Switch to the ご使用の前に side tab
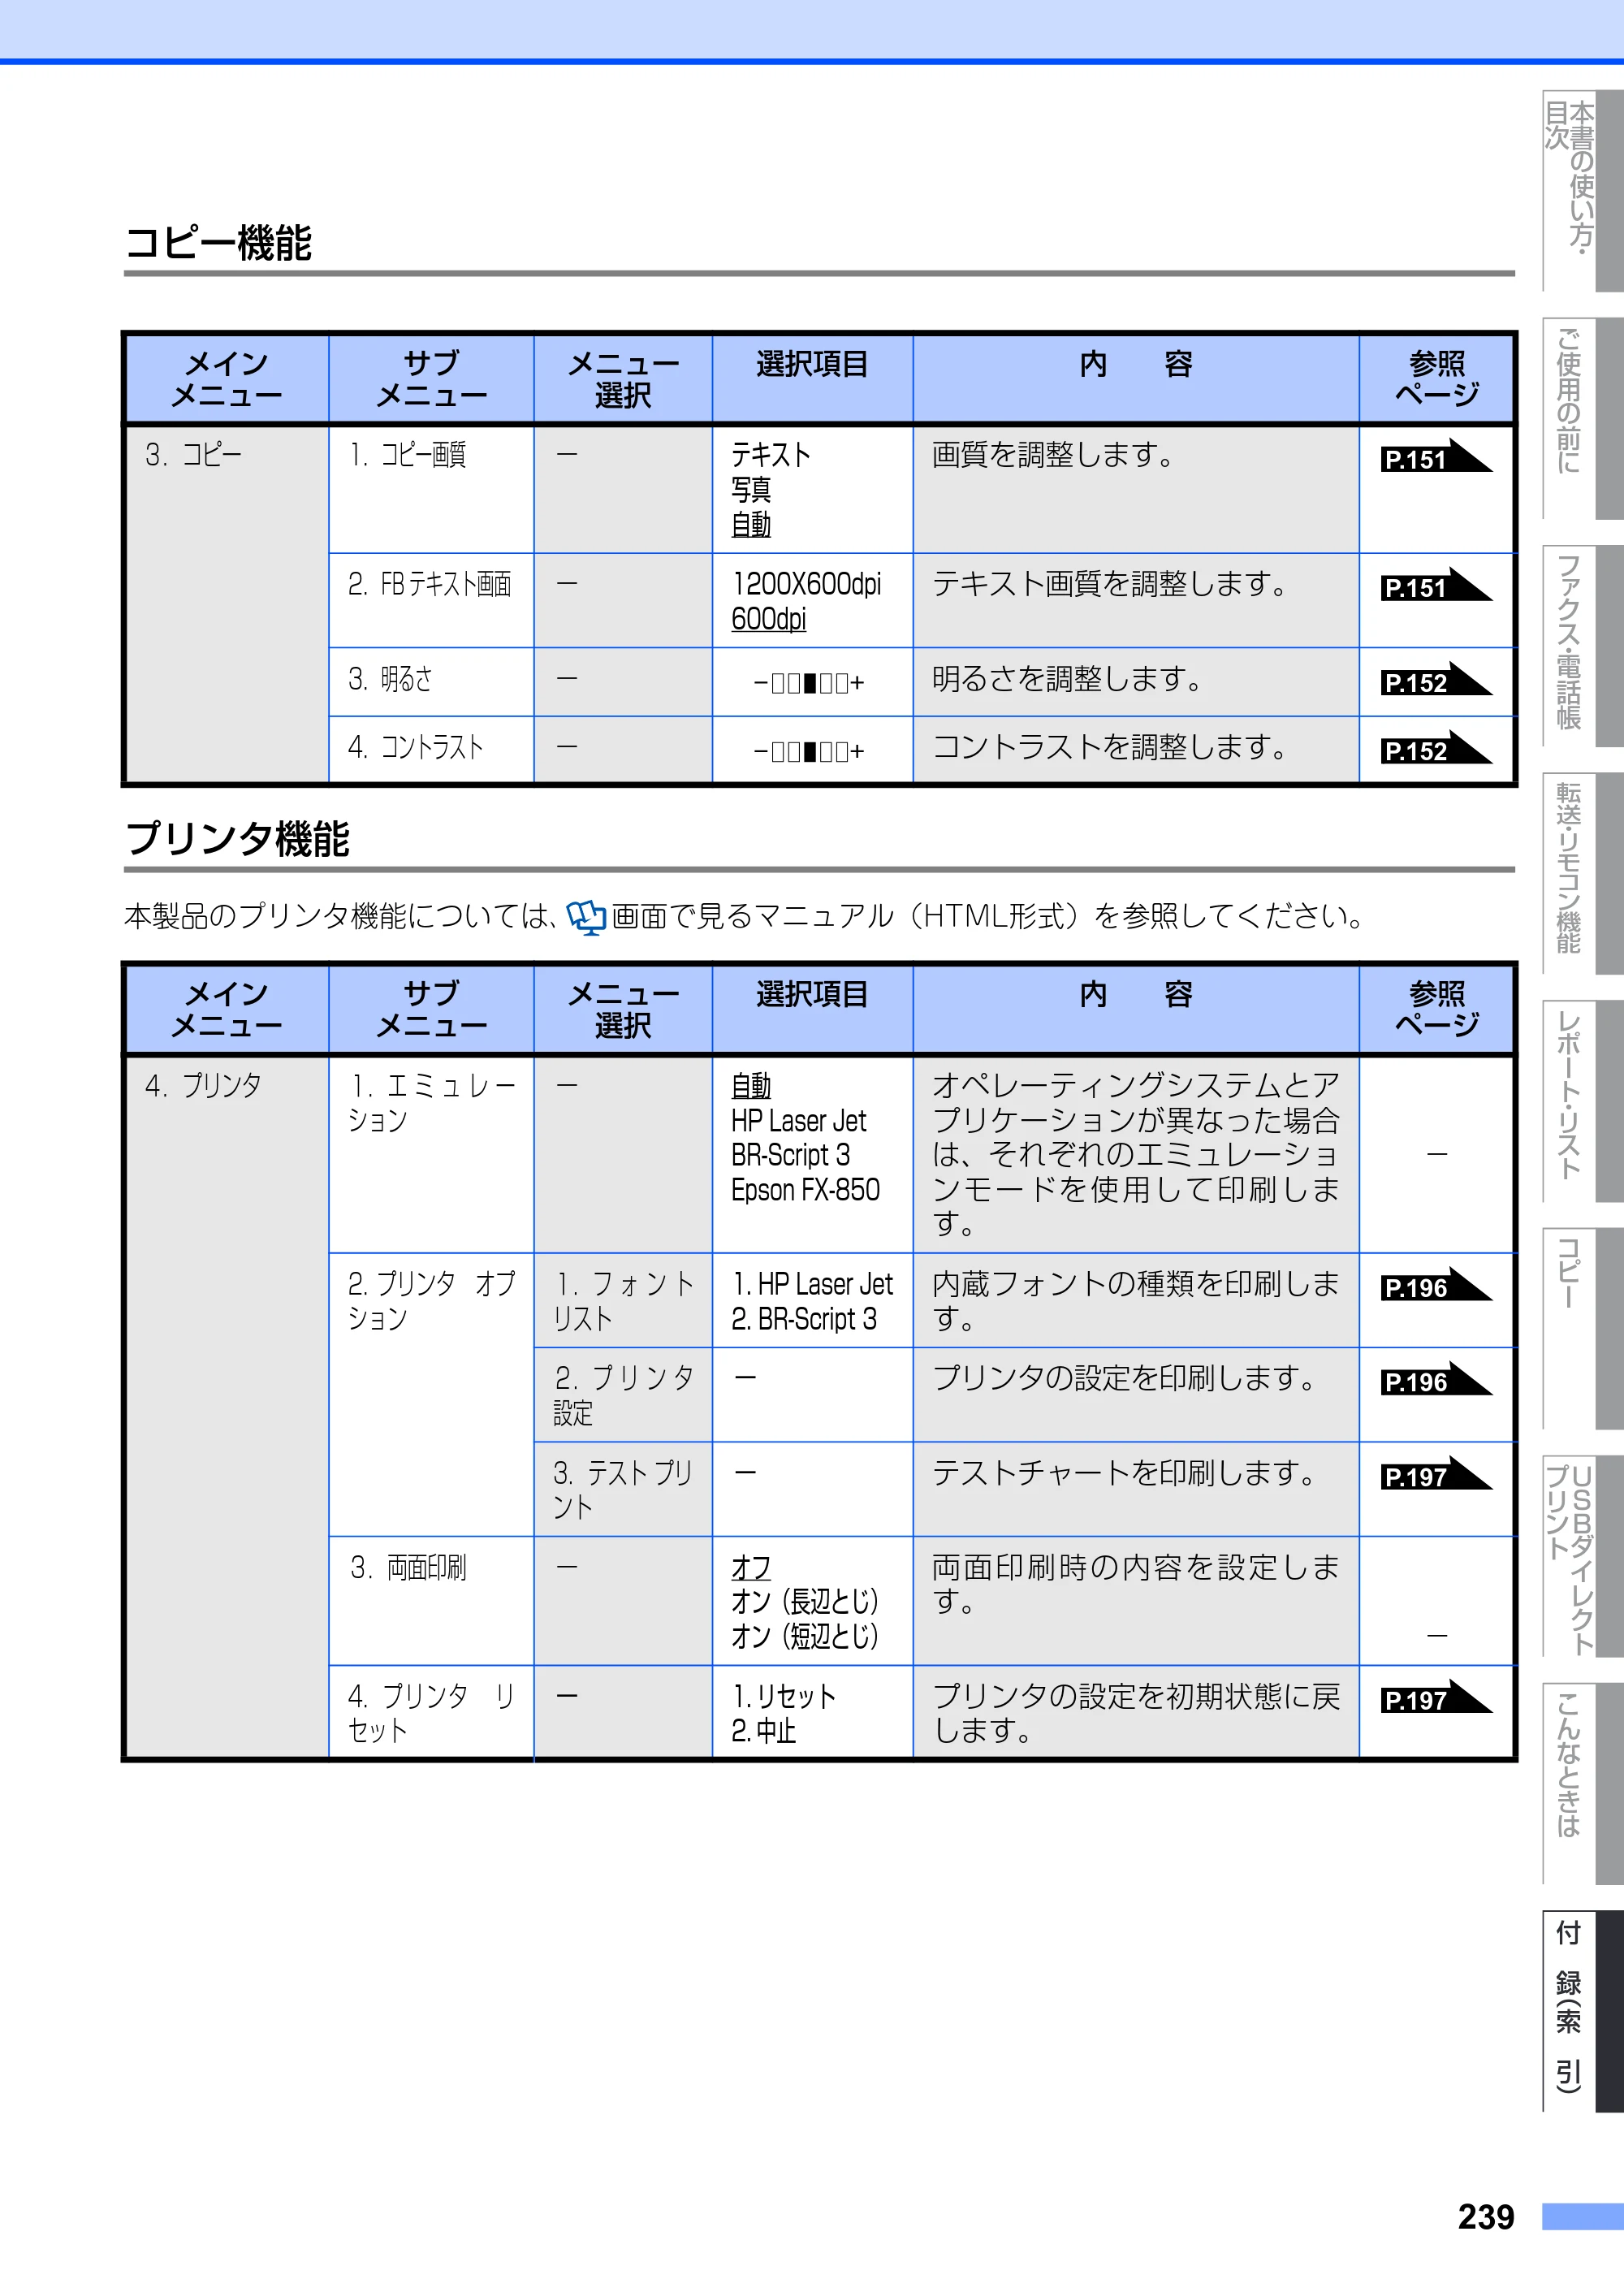The height and width of the screenshot is (2292, 1624). pyautogui.click(x=1582, y=418)
